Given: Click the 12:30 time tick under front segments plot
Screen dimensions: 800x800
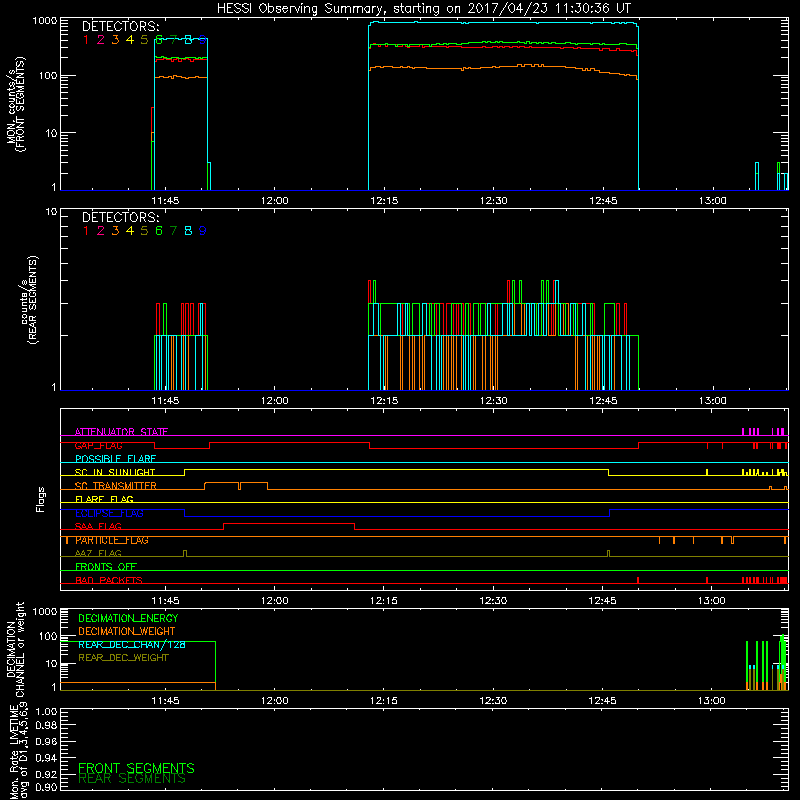Looking at the screenshot, I should (493, 201).
